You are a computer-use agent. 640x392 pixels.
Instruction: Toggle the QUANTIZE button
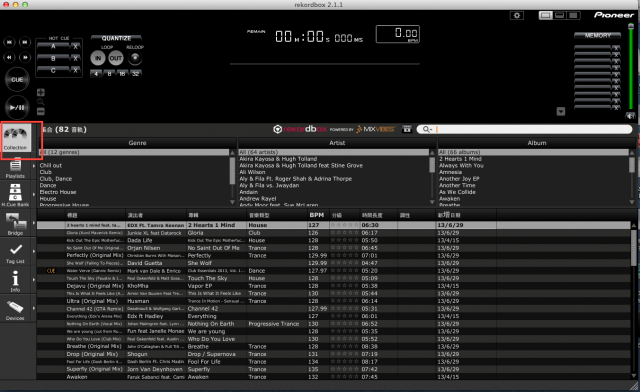[116, 38]
